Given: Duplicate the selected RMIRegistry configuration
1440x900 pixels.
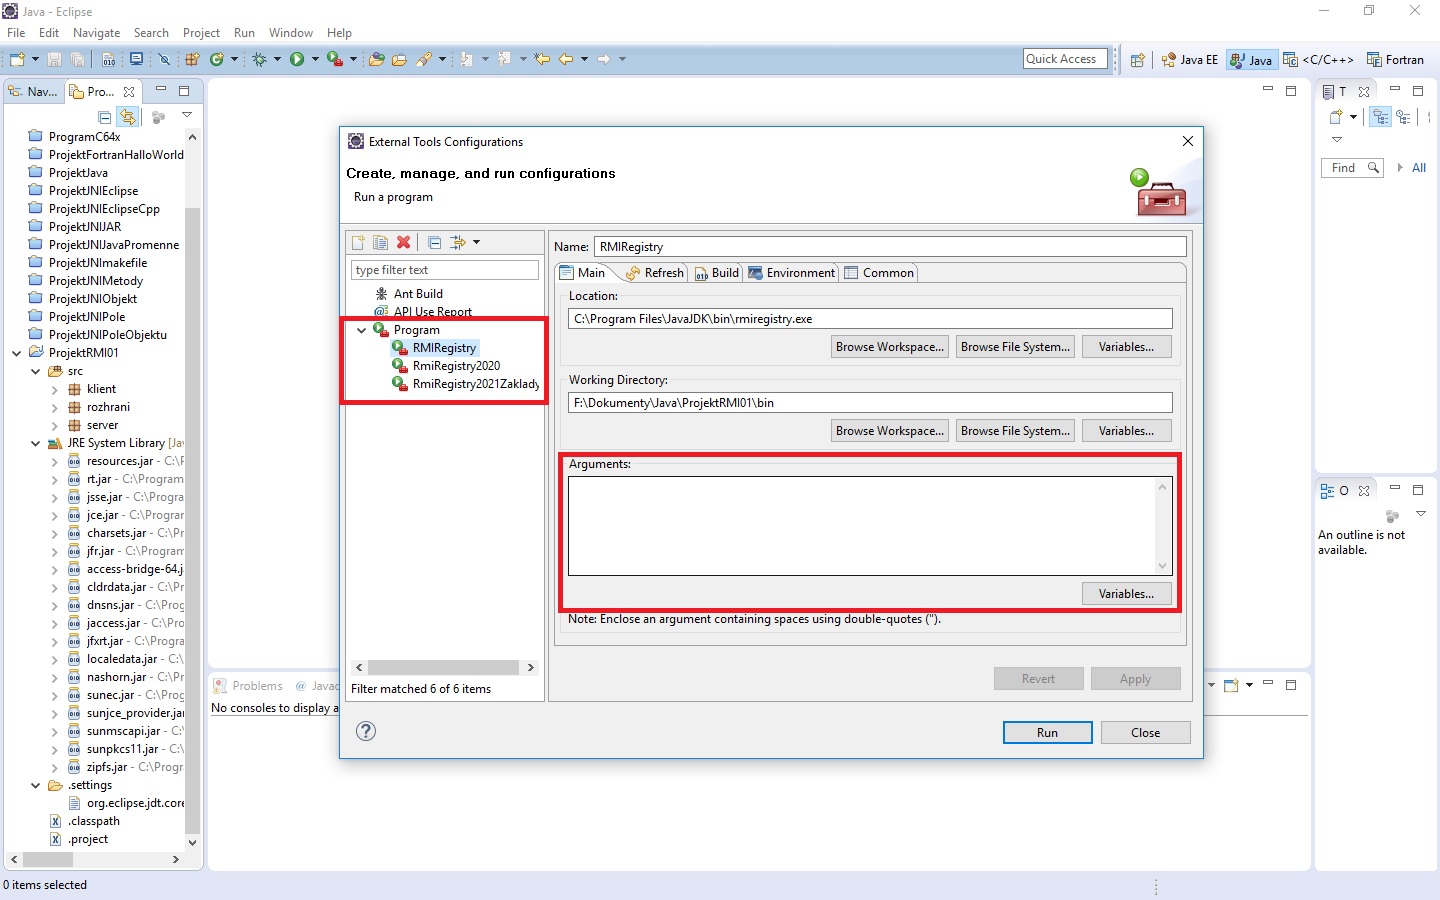Looking at the screenshot, I should pyautogui.click(x=380, y=242).
